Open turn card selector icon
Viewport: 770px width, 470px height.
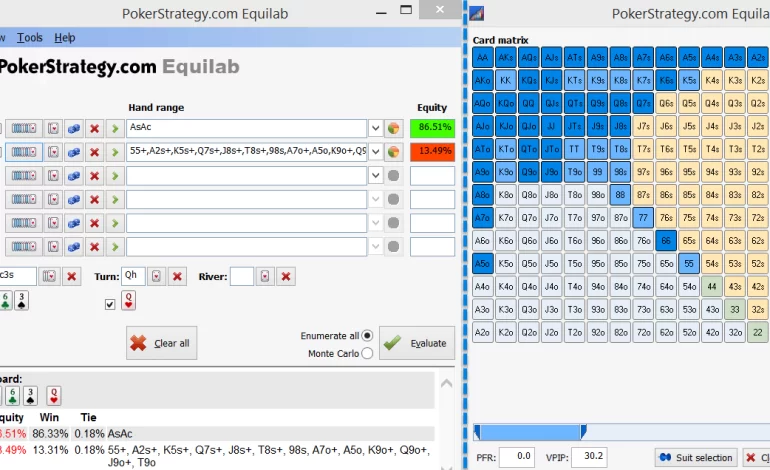(156, 276)
